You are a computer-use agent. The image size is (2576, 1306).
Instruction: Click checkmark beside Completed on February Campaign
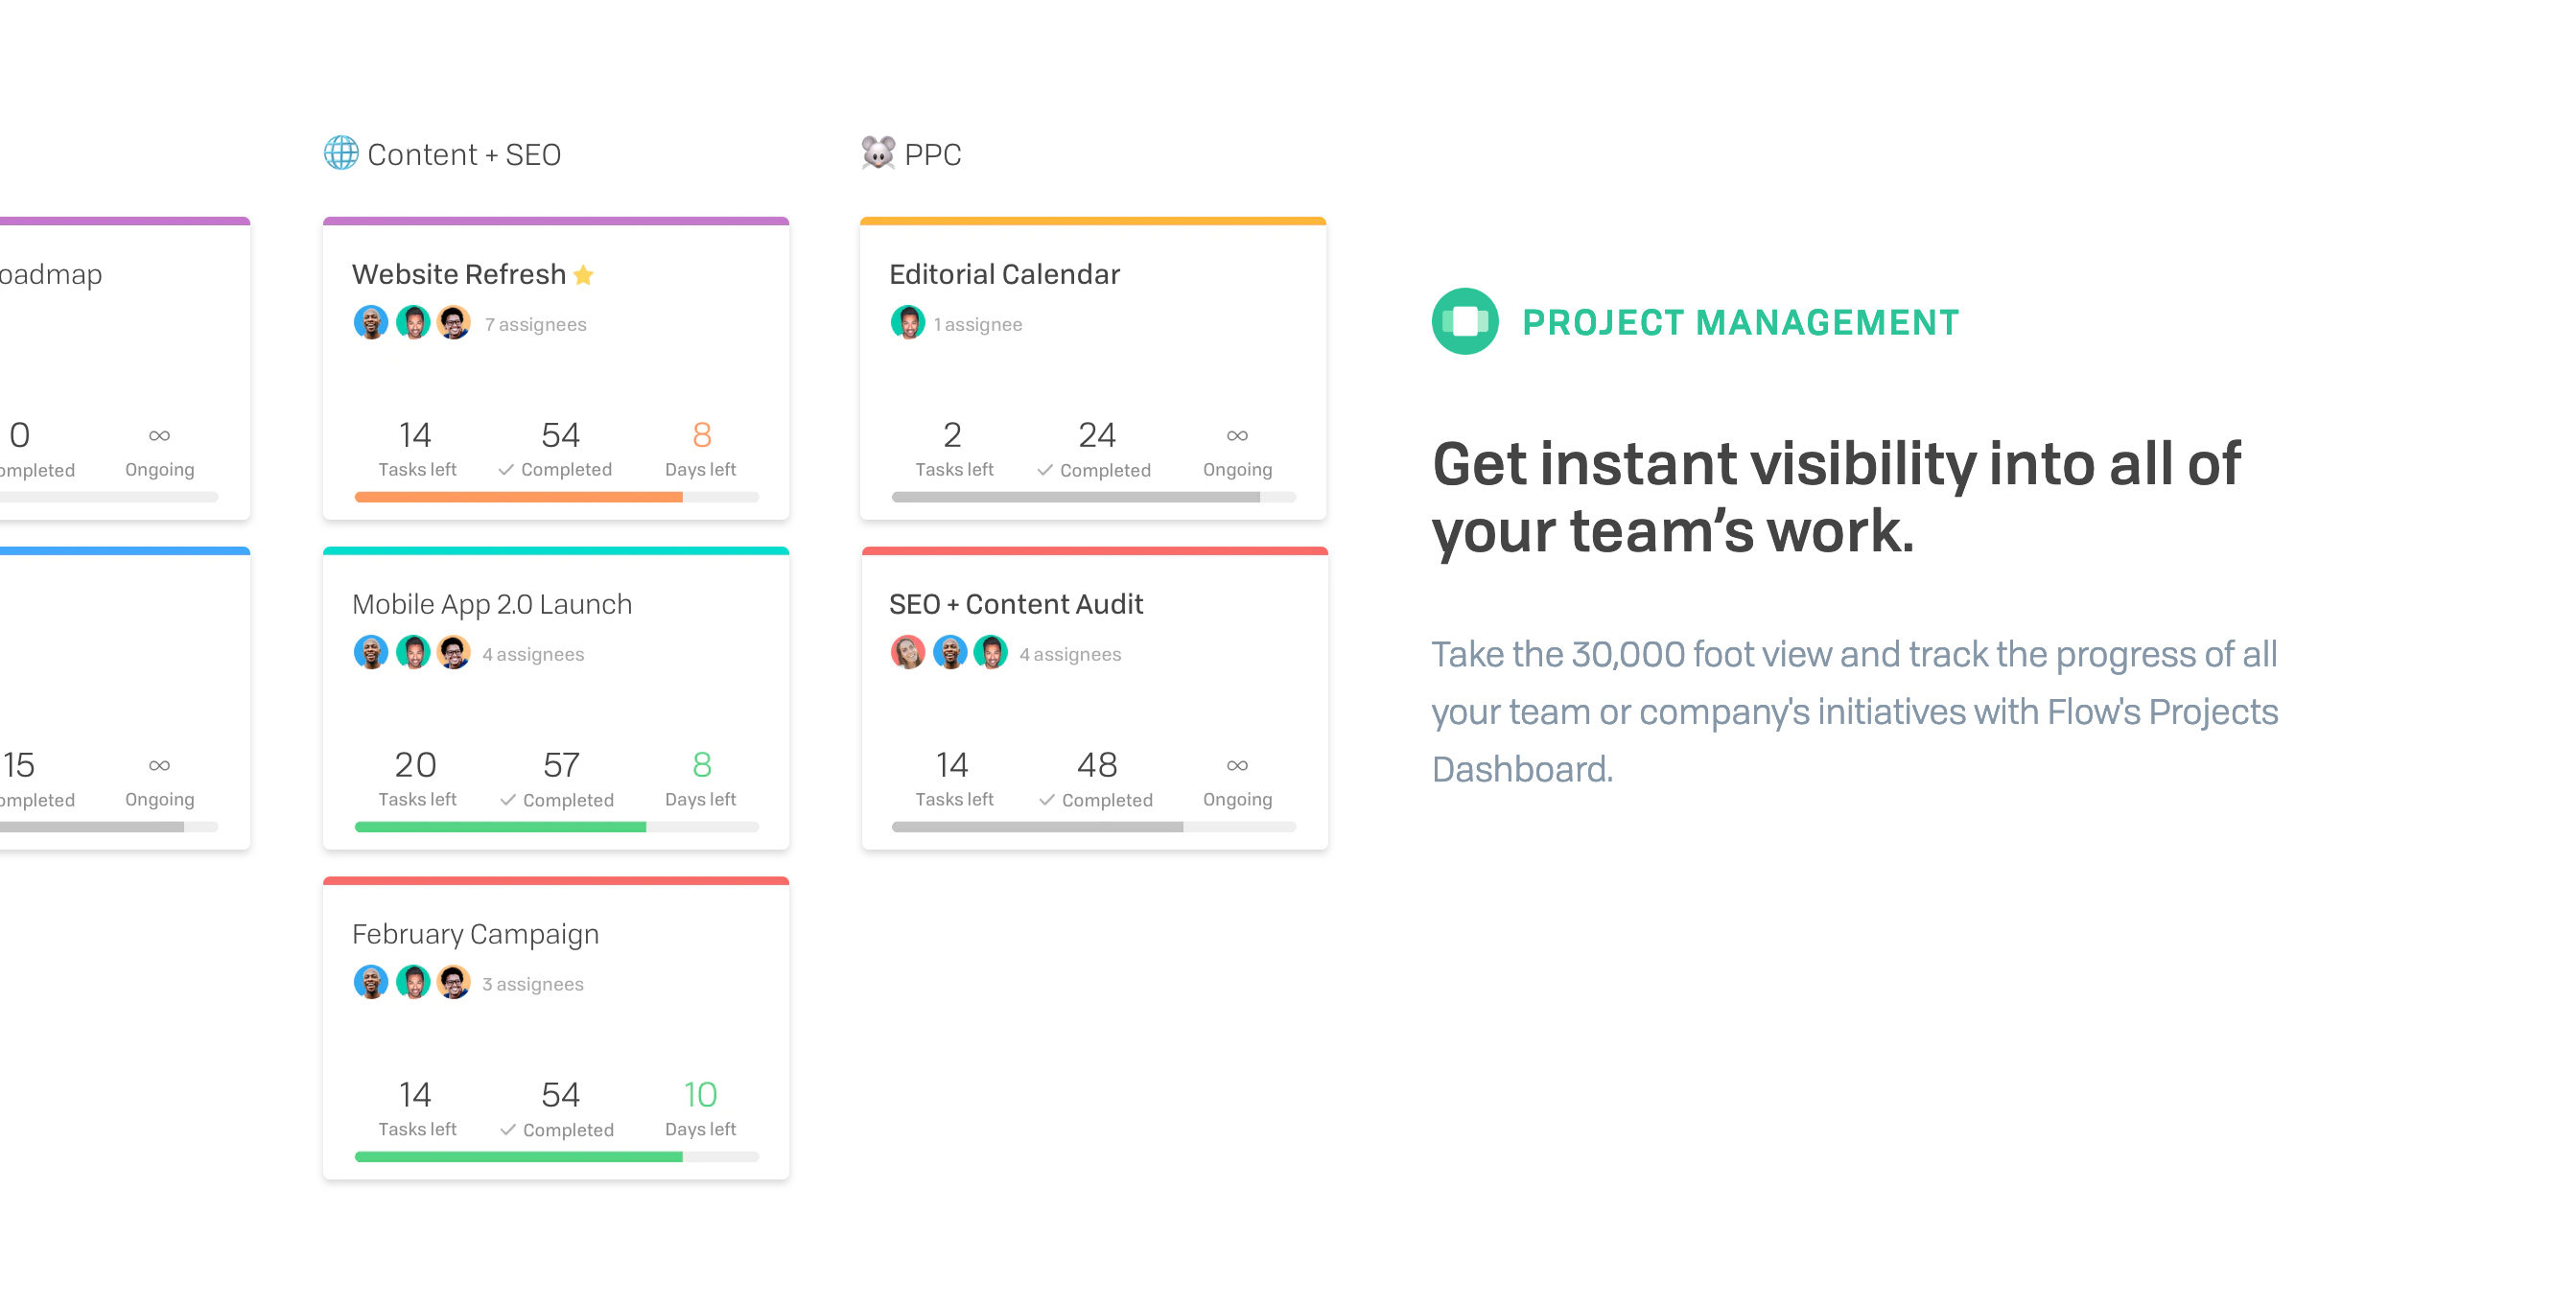[508, 1130]
